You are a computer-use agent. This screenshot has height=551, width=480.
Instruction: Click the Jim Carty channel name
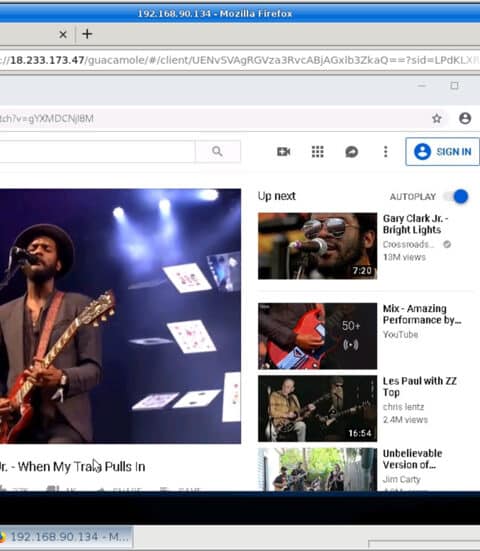point(401,479)
